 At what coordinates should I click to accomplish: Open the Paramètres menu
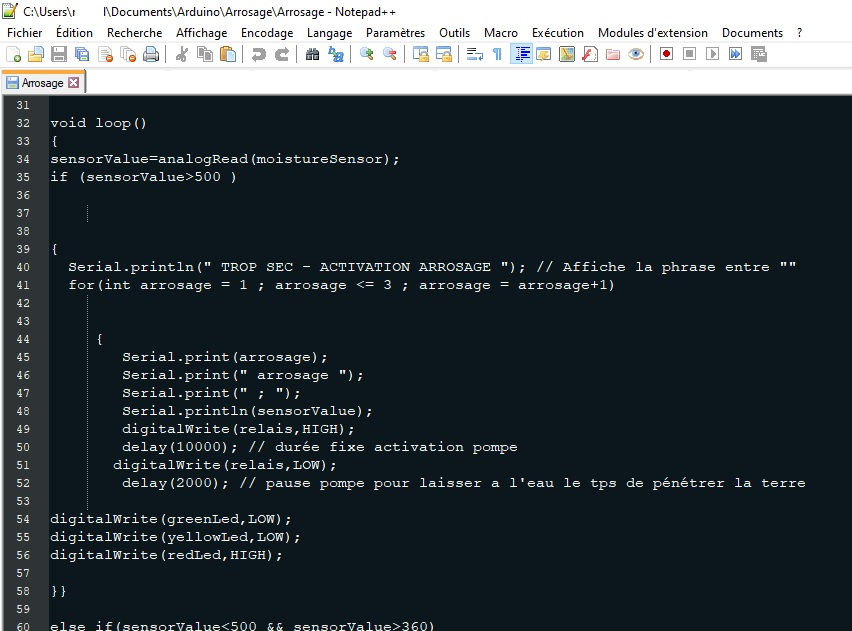(x=396, y=33)
